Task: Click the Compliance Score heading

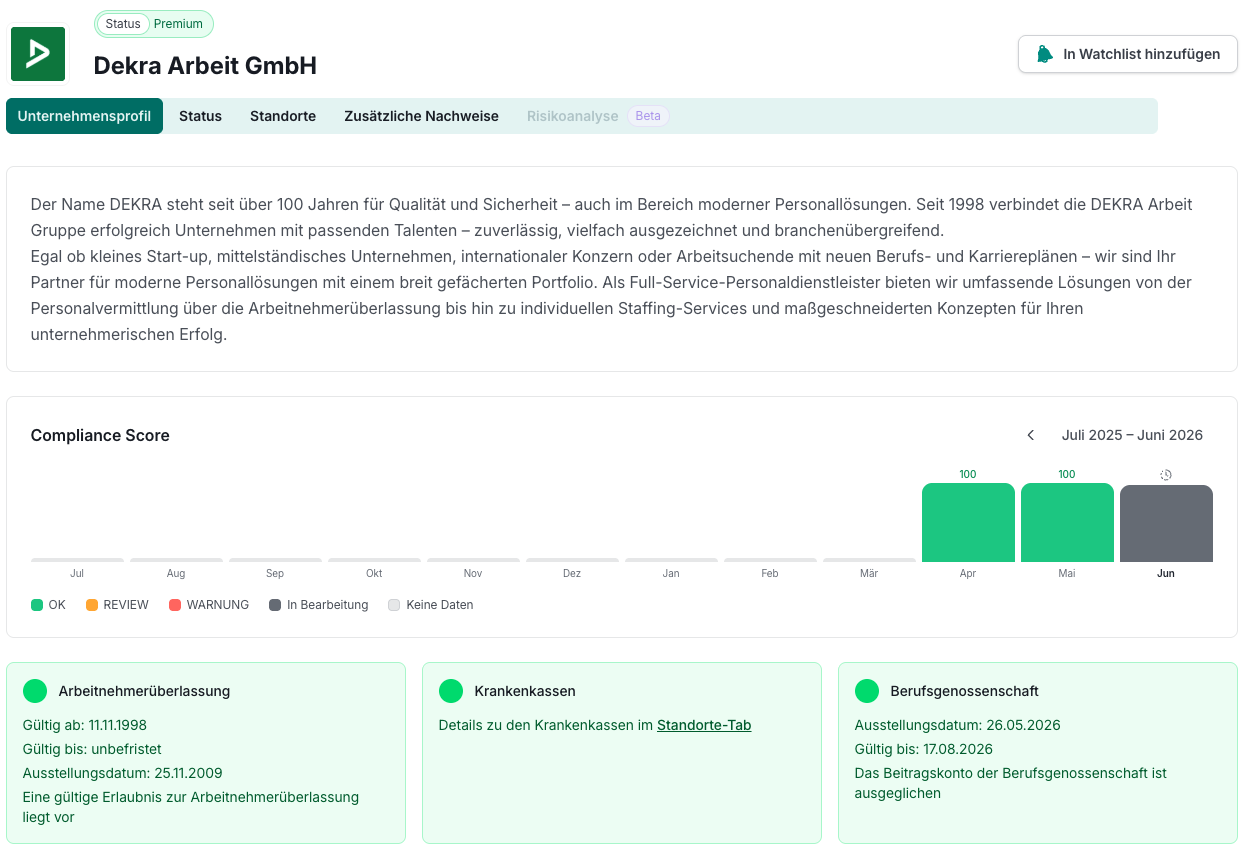Action: [100, 435]
